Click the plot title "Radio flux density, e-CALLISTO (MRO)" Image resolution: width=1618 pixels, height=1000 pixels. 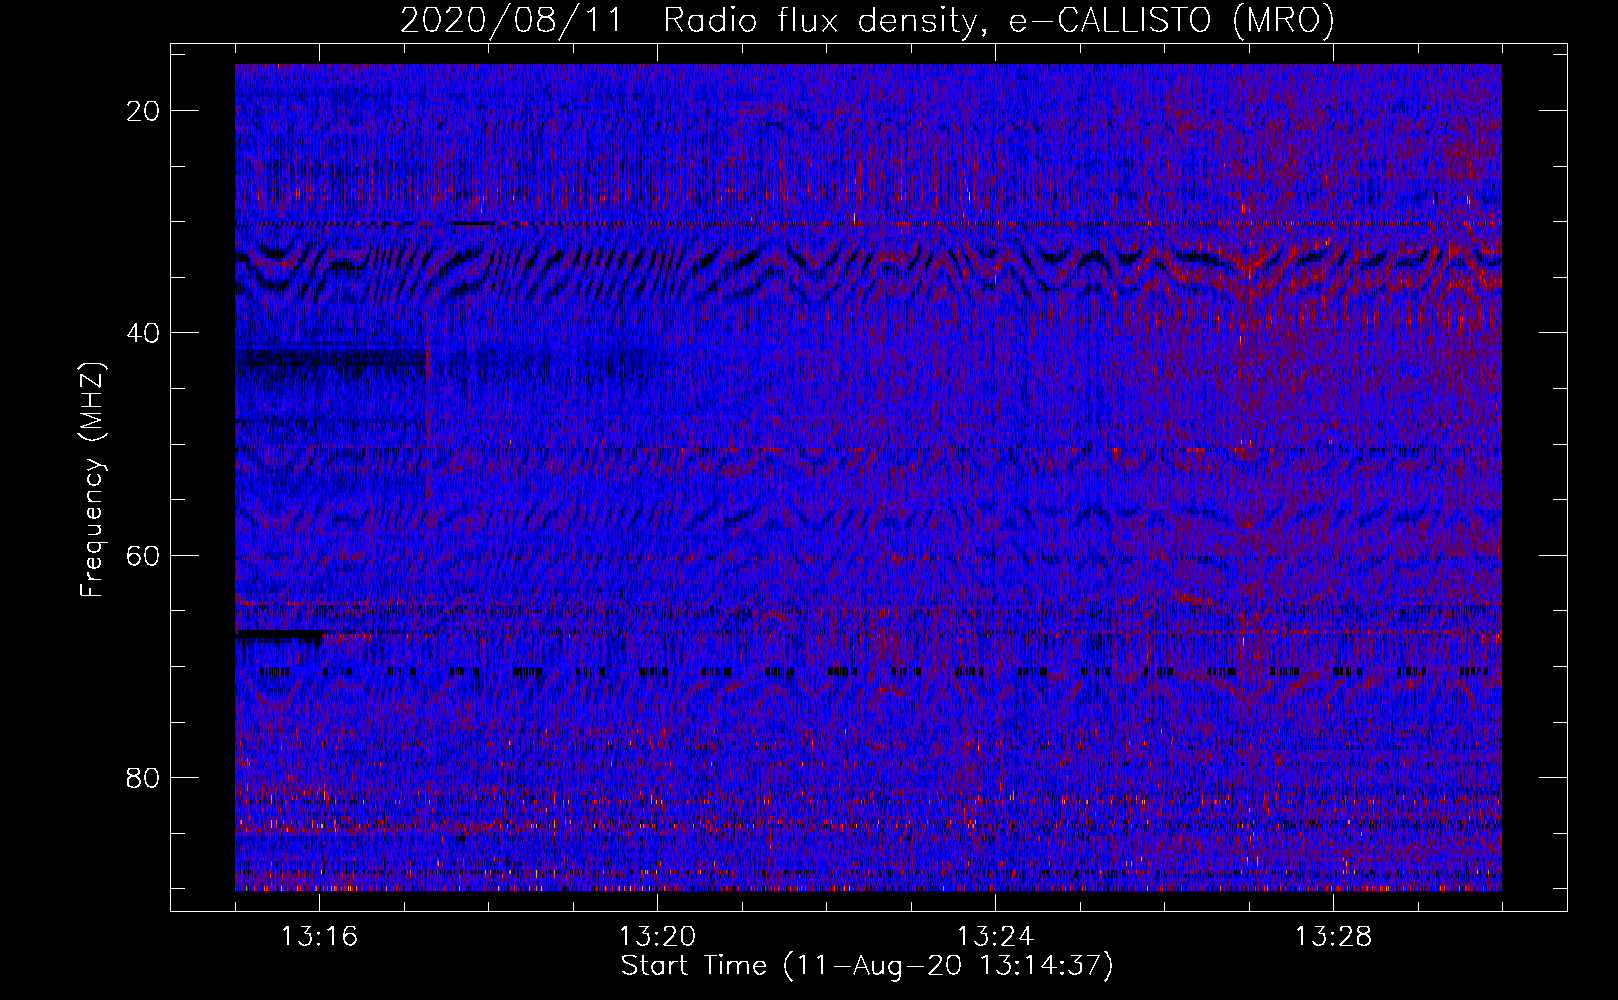coord(999,20)
